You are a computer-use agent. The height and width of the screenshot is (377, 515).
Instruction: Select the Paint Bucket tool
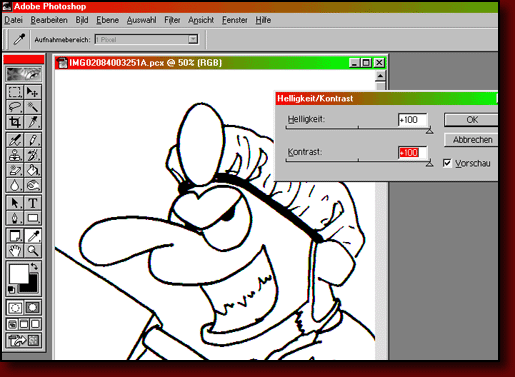33,170
